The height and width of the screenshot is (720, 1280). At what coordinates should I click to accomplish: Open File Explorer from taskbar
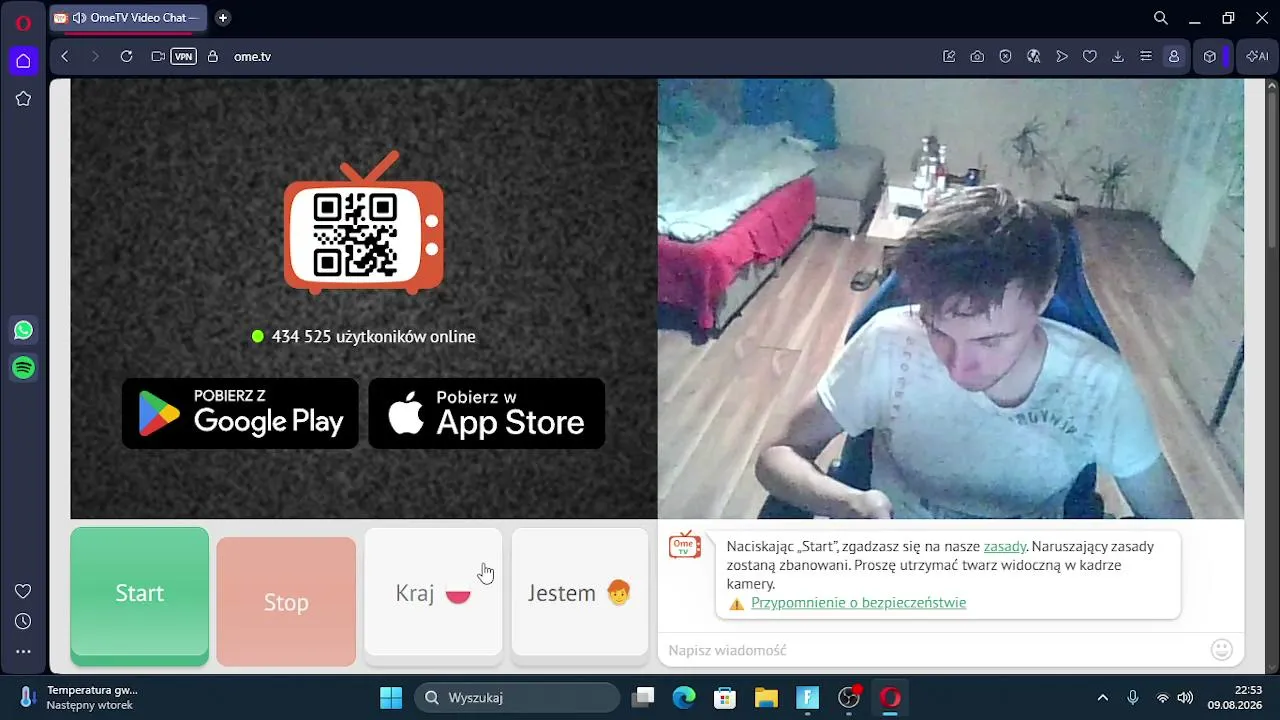pyautogui.click(x=766, y=697)
